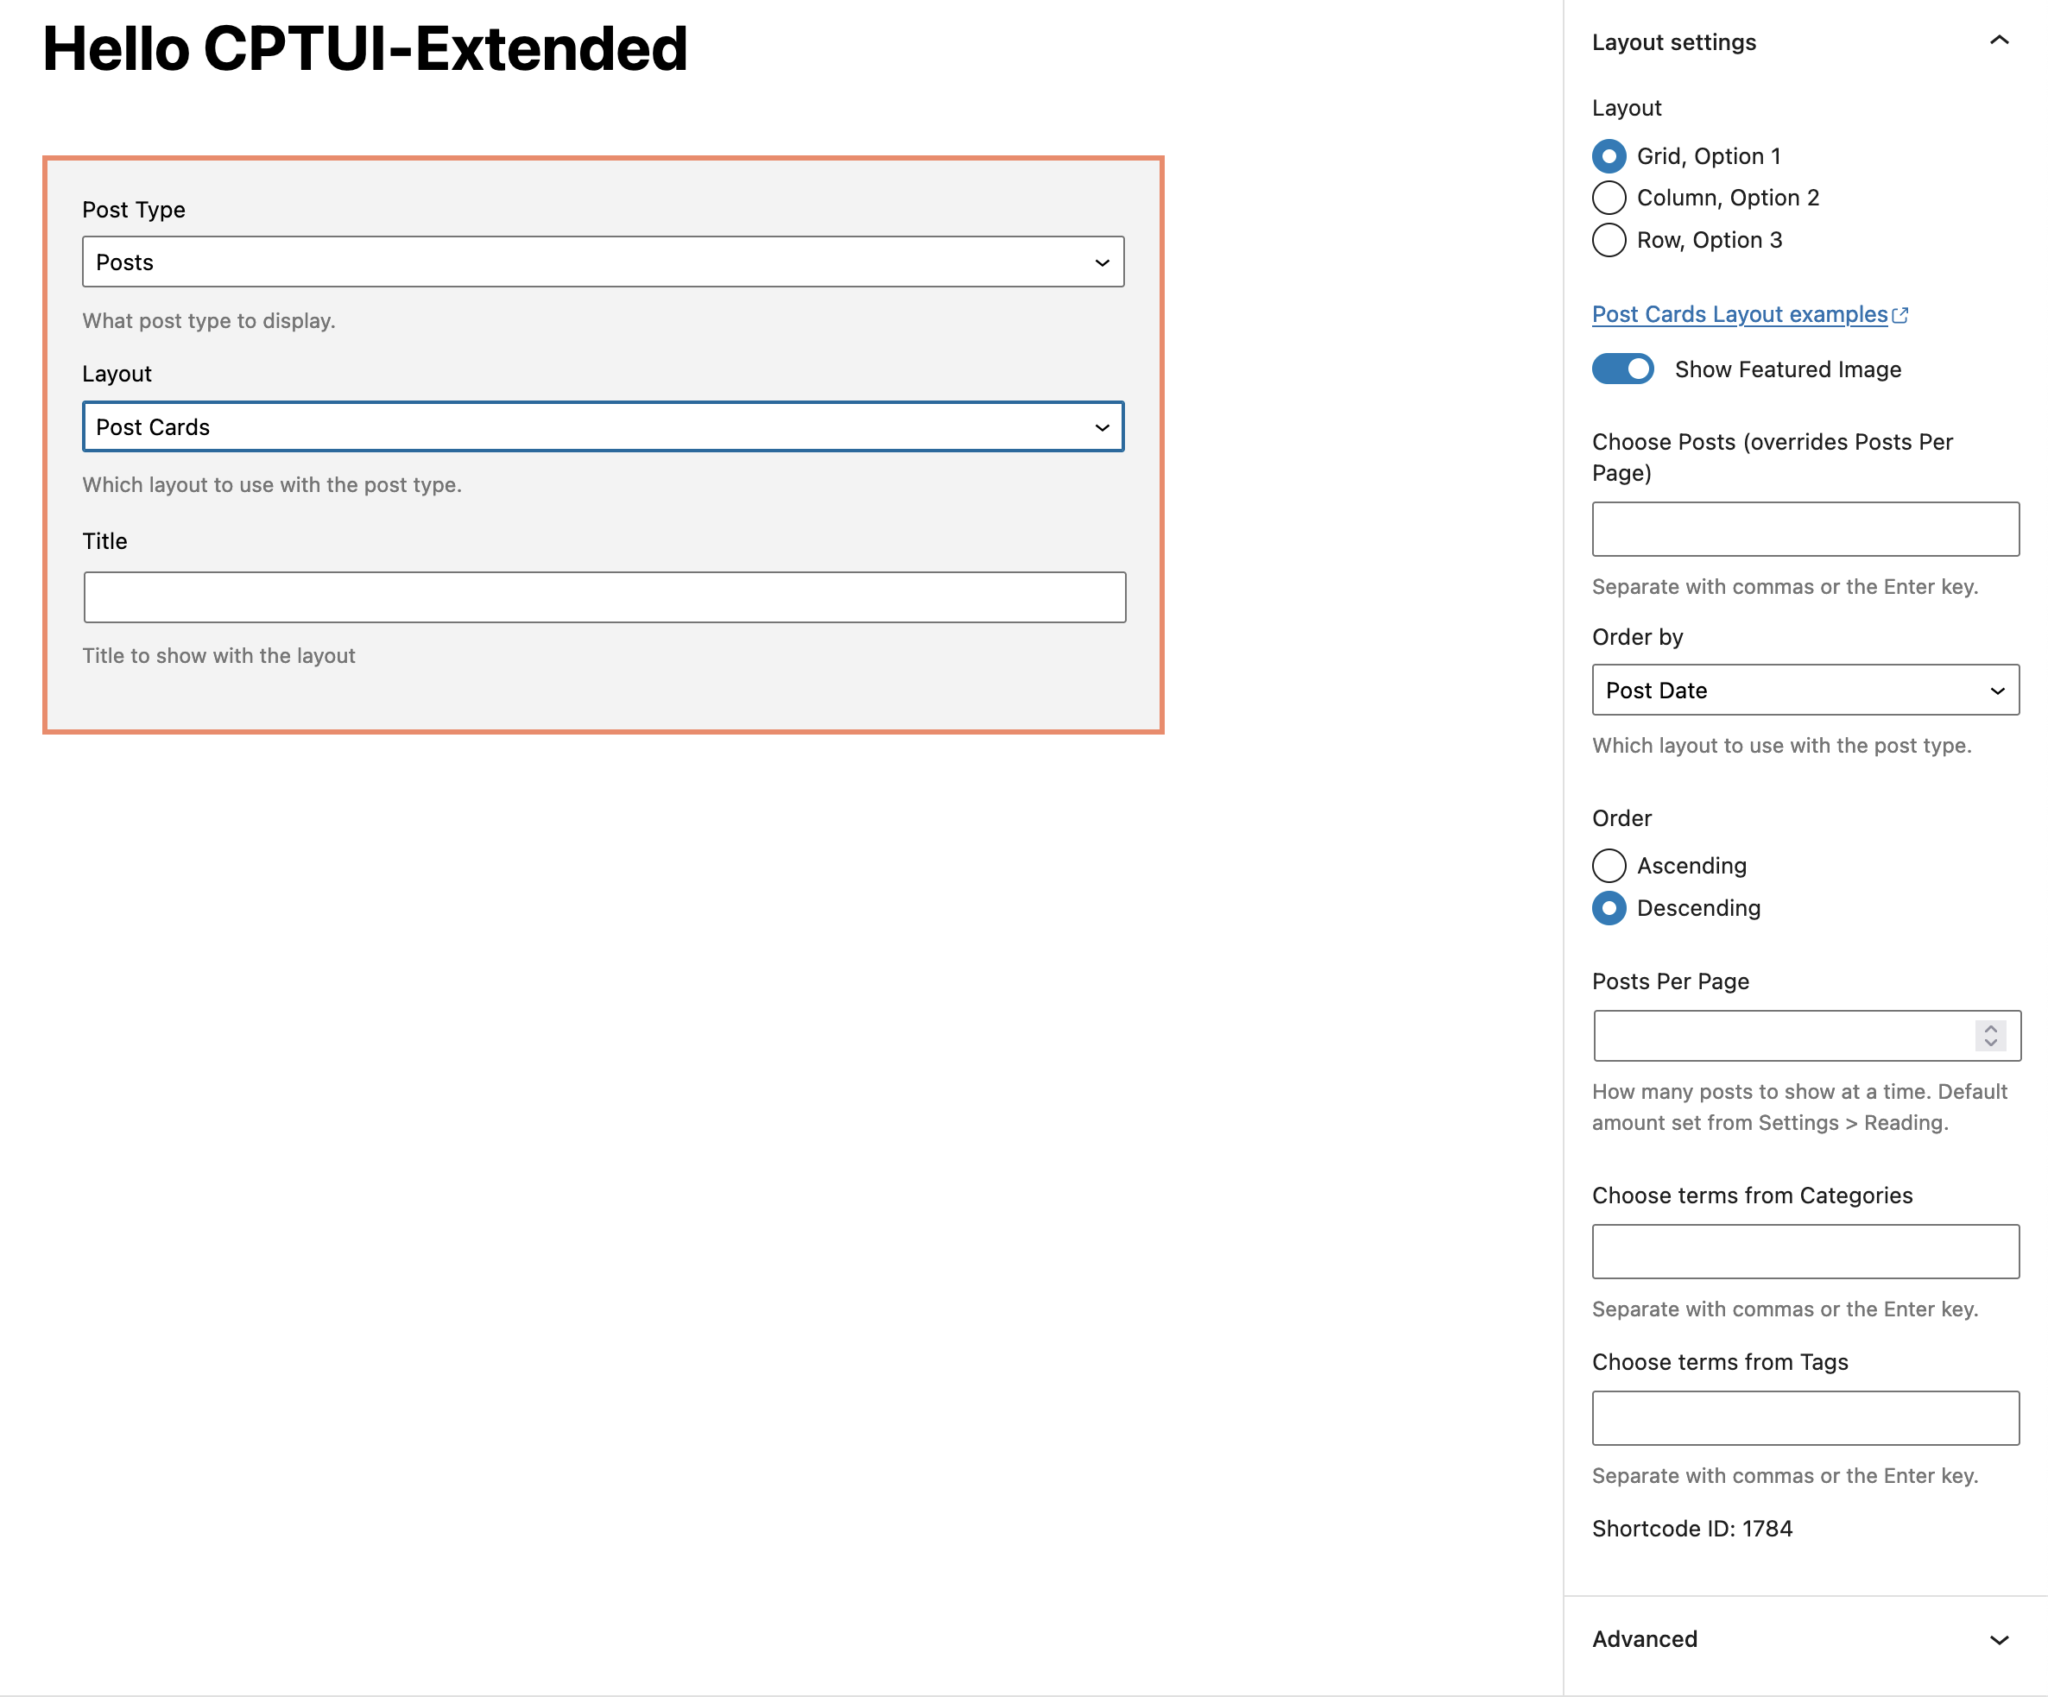Open Post Cards Layout examples link
2048x1697 pixels.
[x=1739, y=315]
